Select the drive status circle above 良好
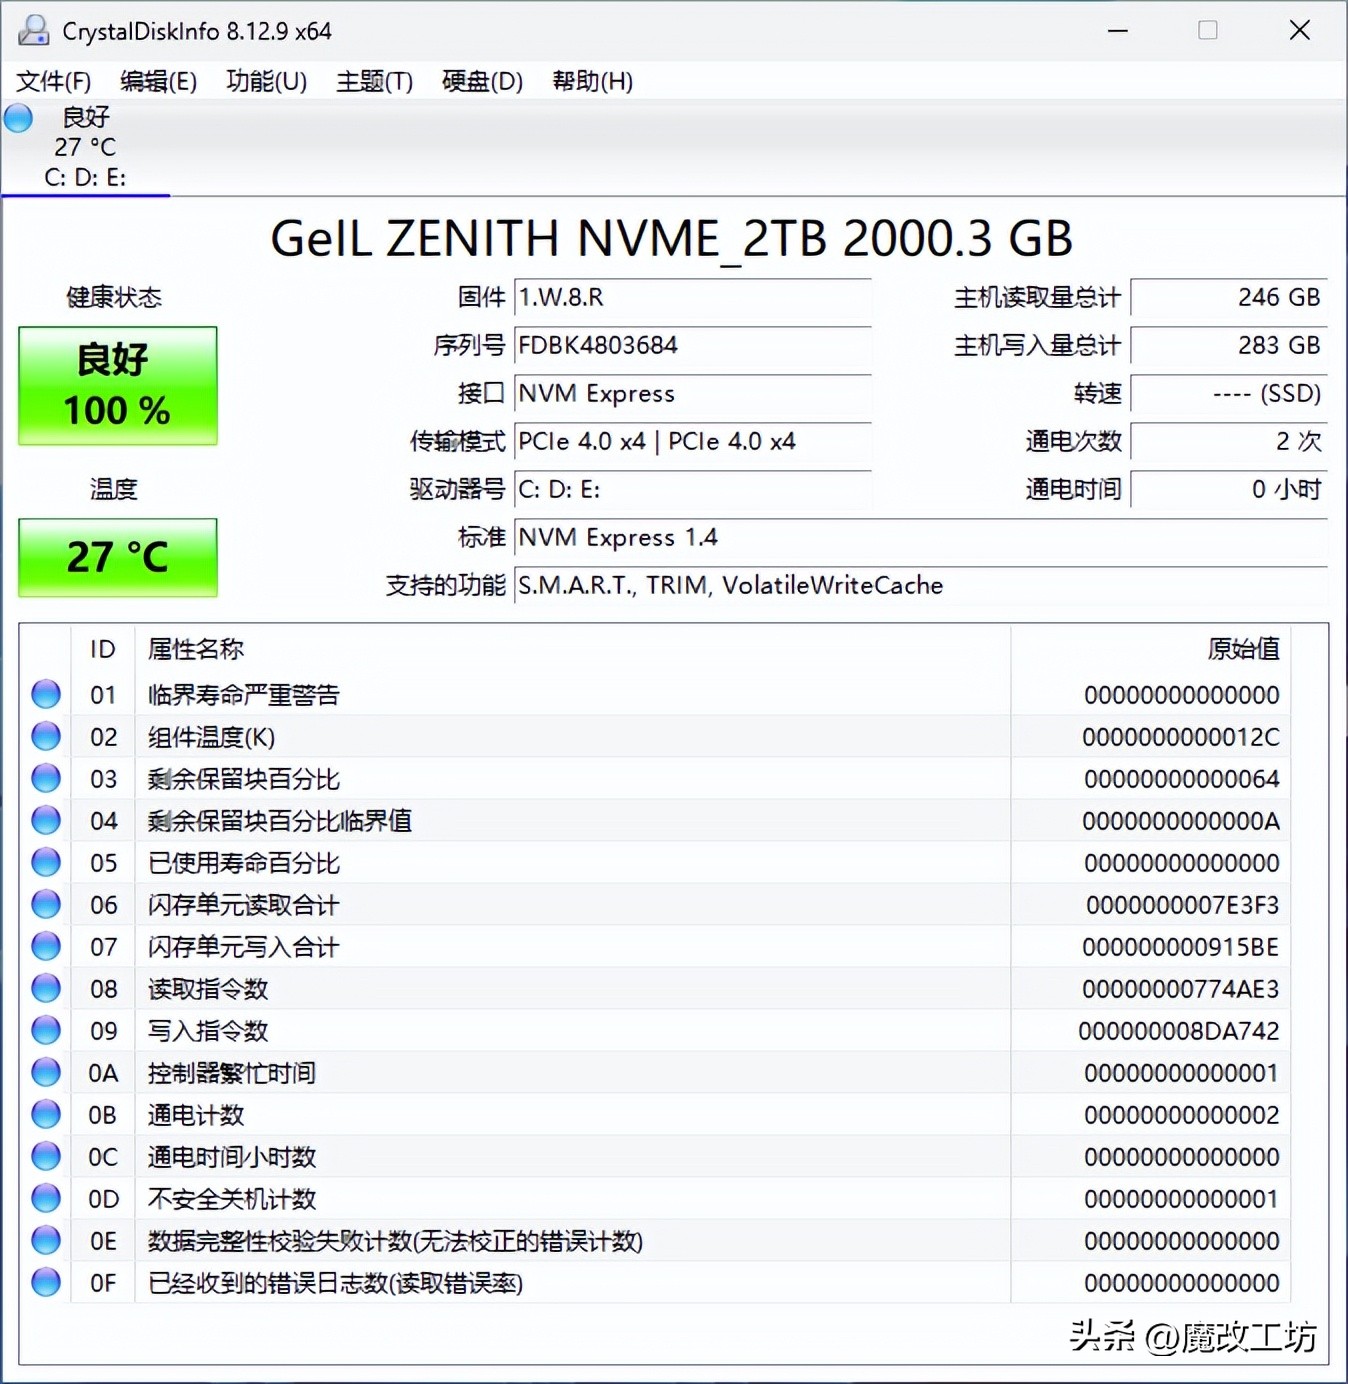The image size is (1348, 1384). (x=17, y=118)
